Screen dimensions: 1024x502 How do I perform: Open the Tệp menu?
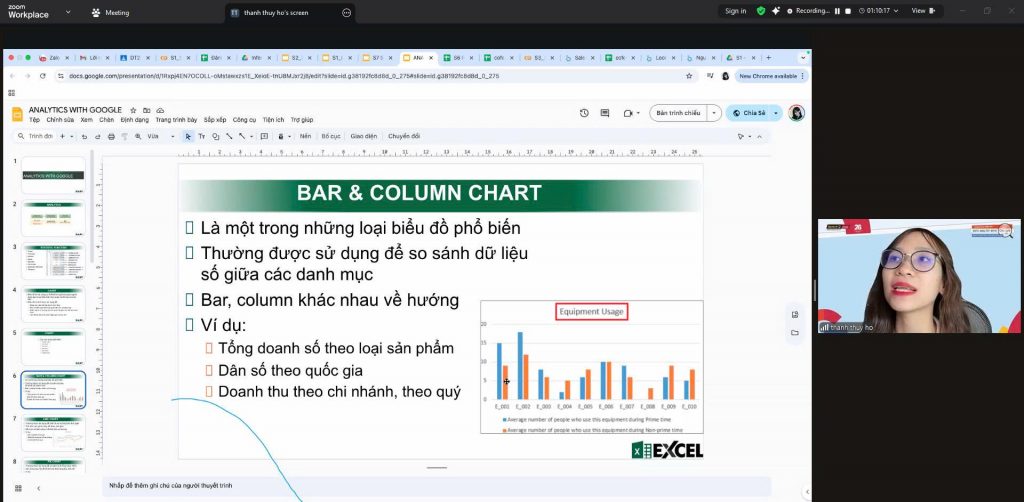coord(34,120)
